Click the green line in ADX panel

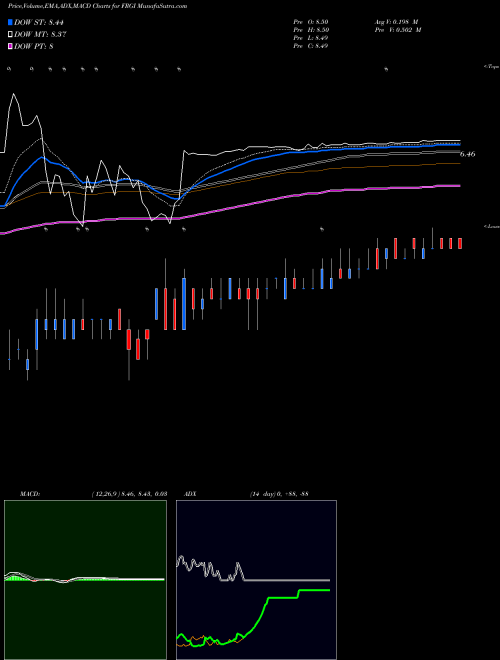[x=282, y=598]
